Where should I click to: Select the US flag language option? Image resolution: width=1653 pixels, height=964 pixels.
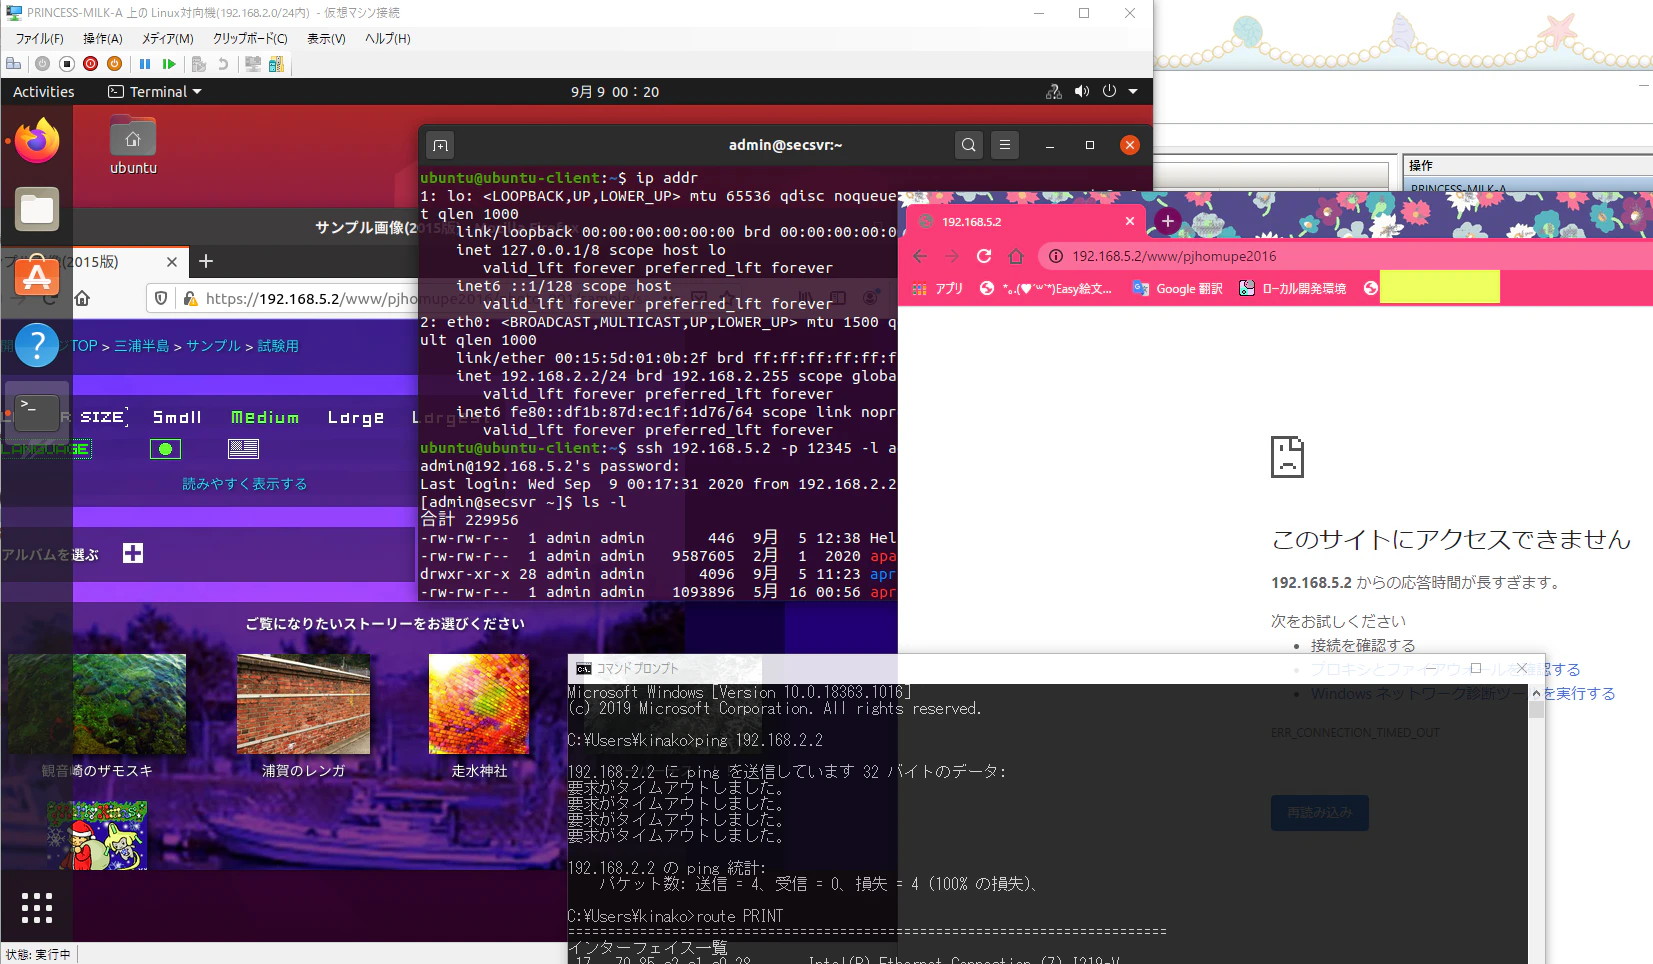(243, 449)
